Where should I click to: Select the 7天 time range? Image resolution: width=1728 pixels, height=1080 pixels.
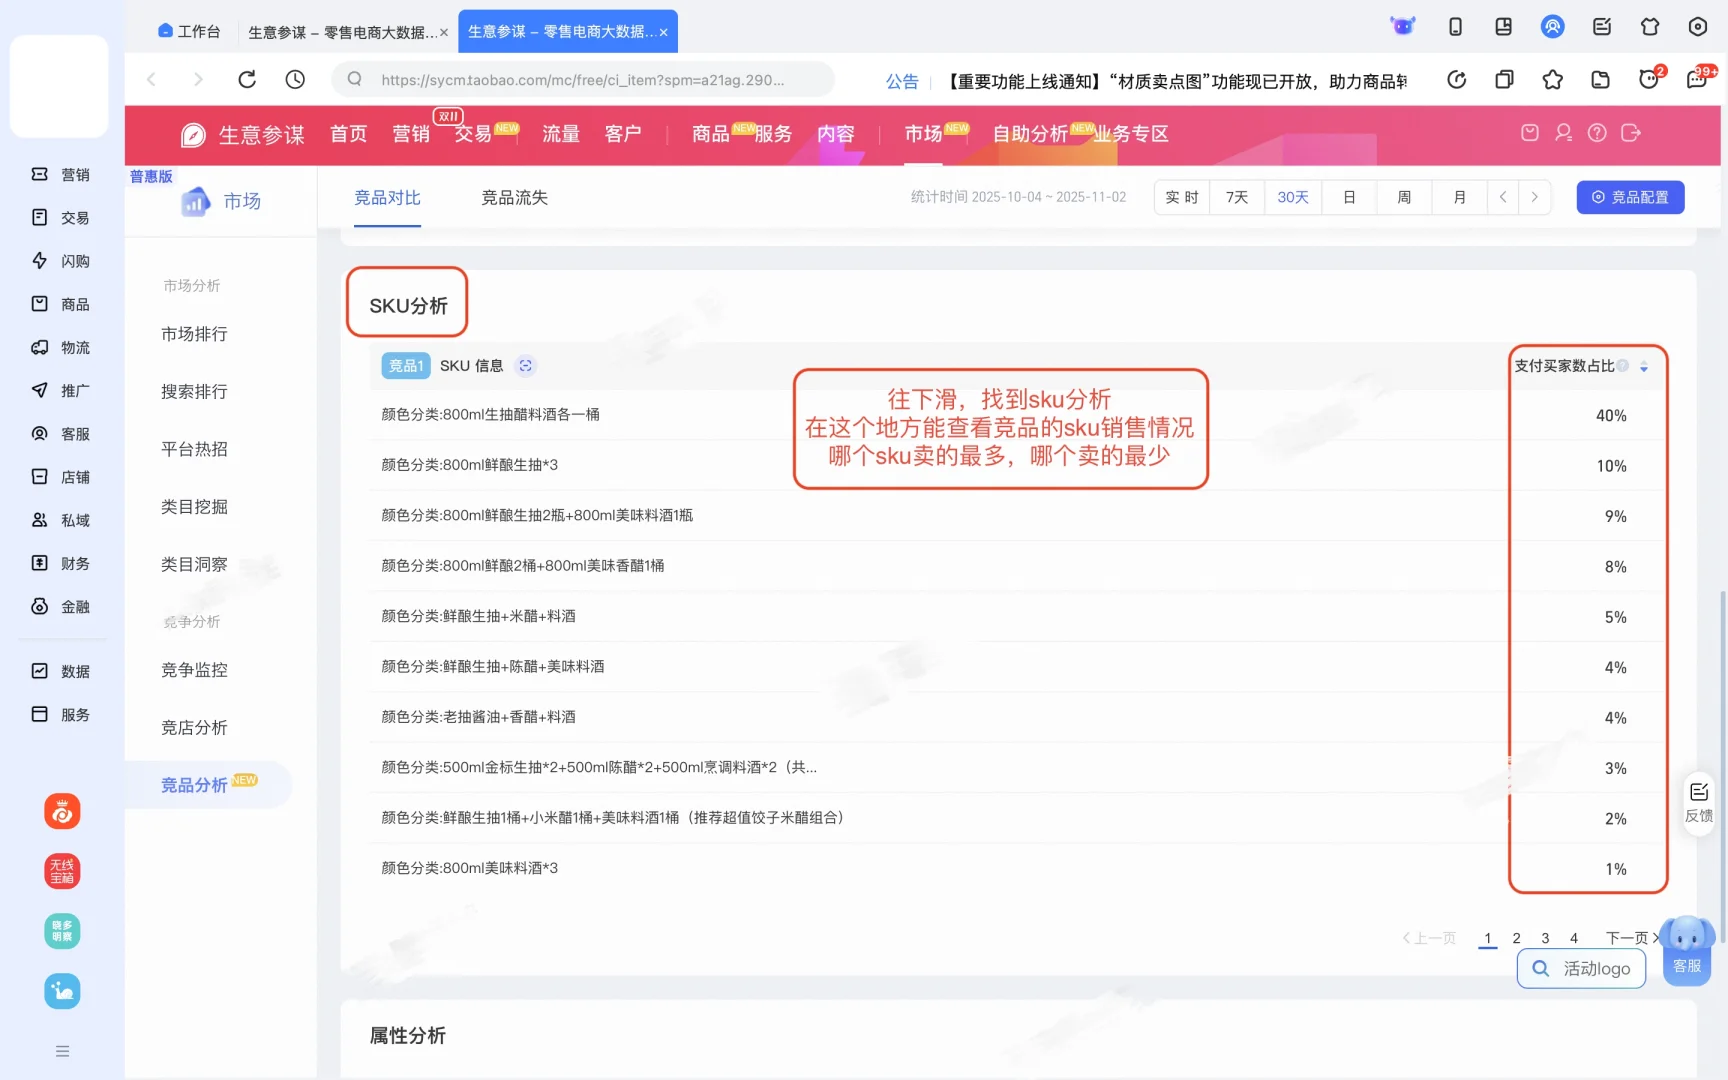point(1237,198)
